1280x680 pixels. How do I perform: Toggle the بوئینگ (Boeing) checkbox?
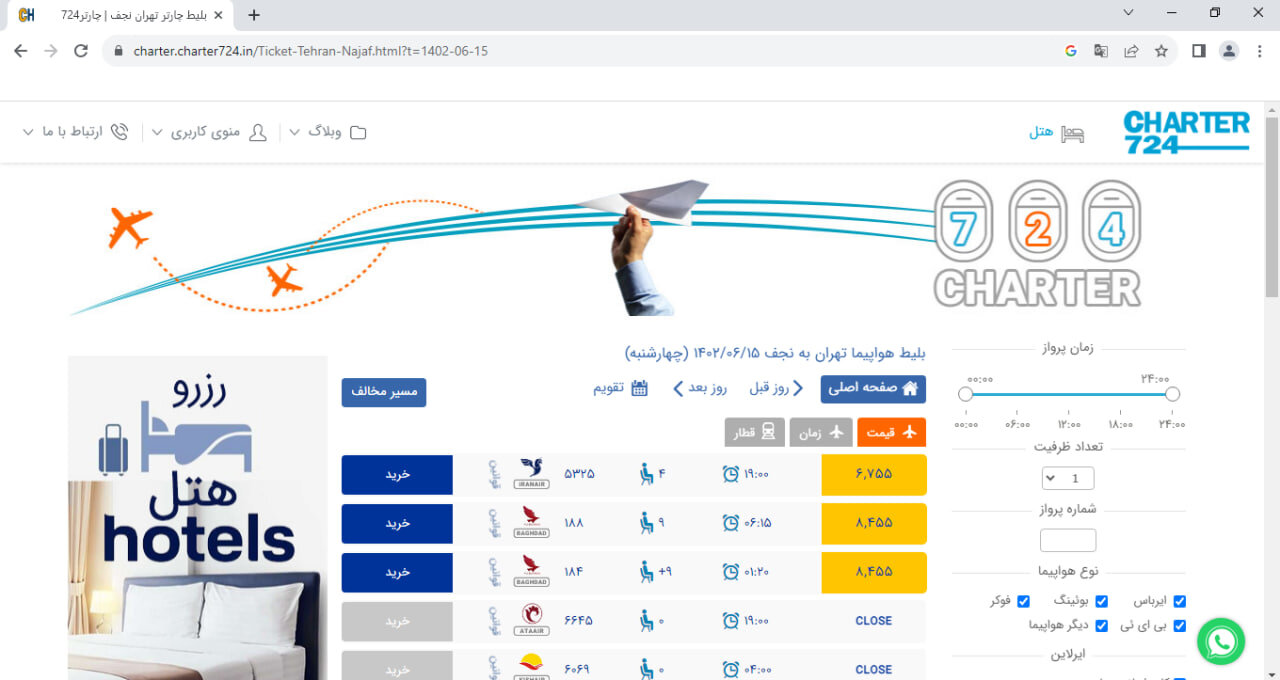coord(1101,601)
